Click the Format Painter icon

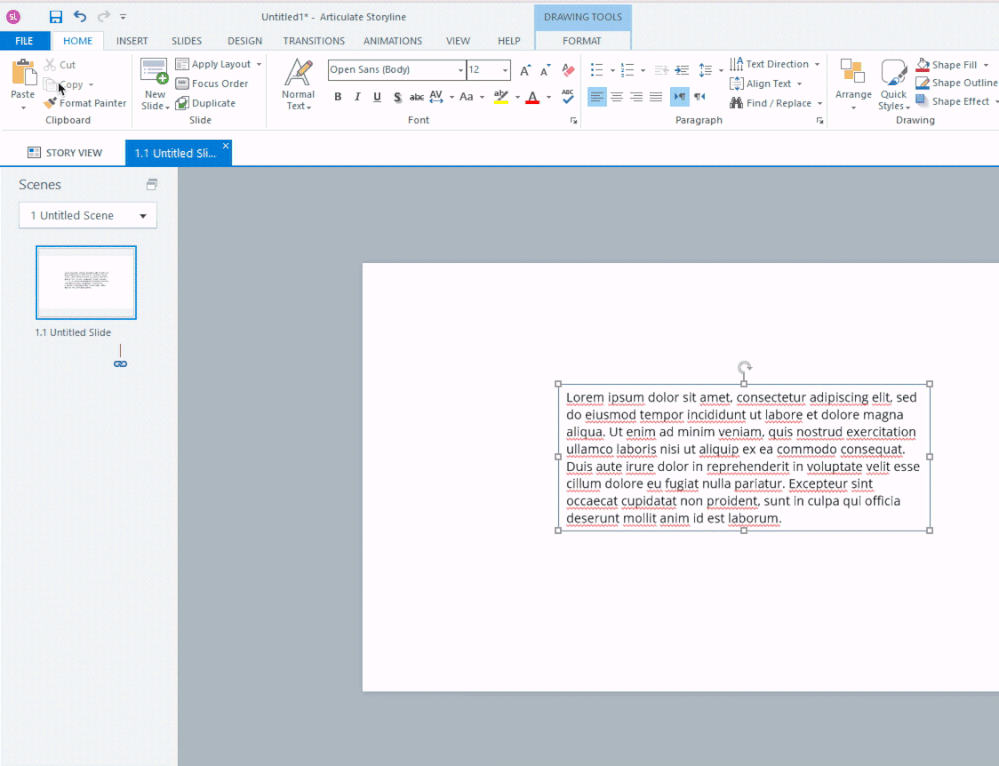coord(51,103)
